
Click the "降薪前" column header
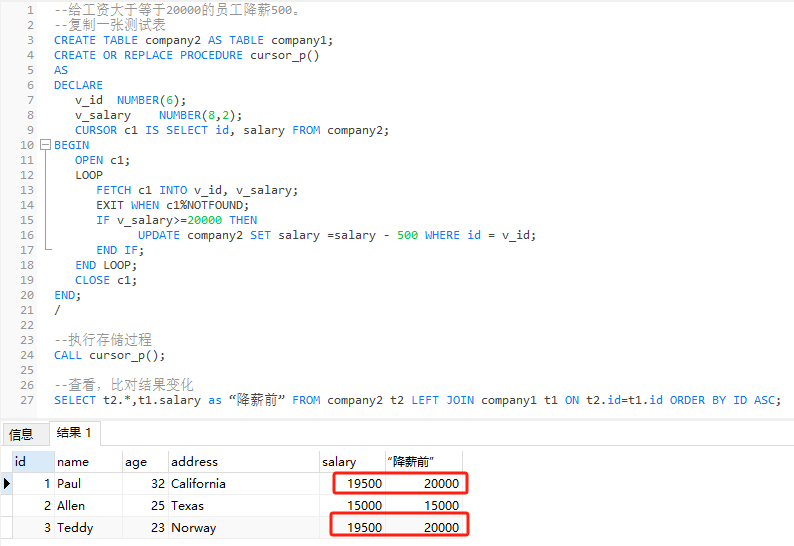423,461
